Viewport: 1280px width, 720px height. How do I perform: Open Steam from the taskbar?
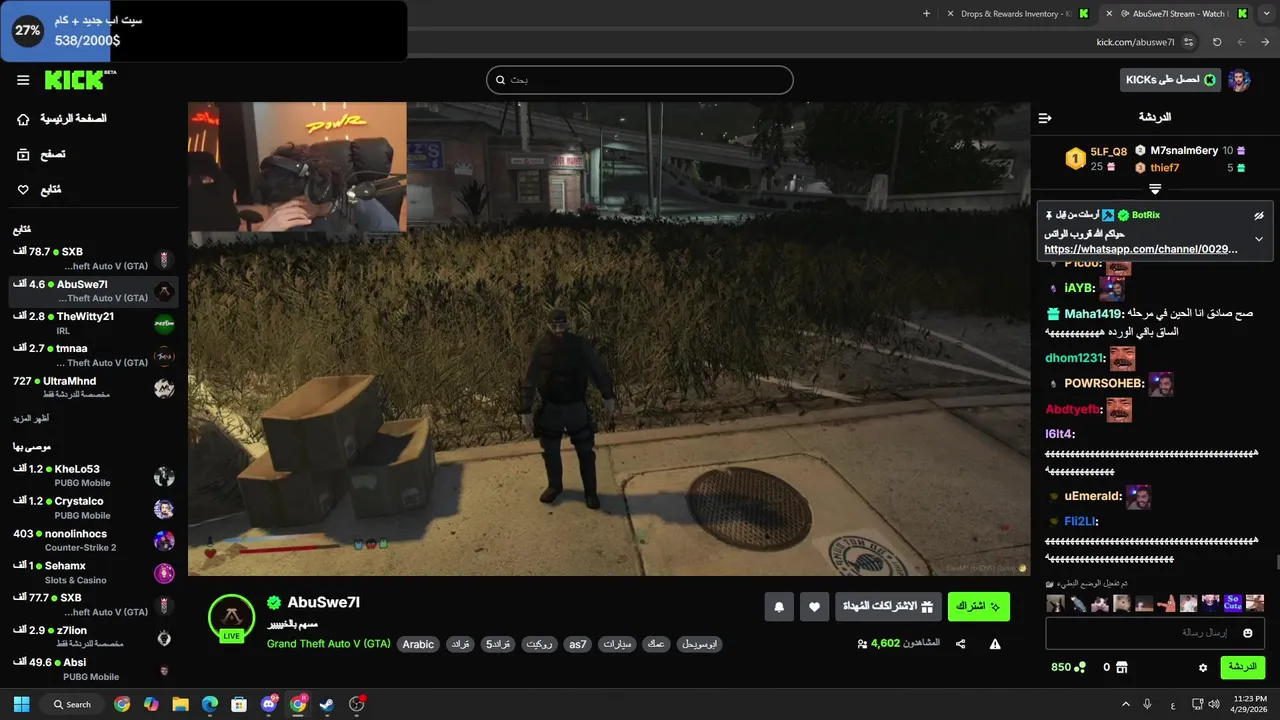tap(327, 704)
